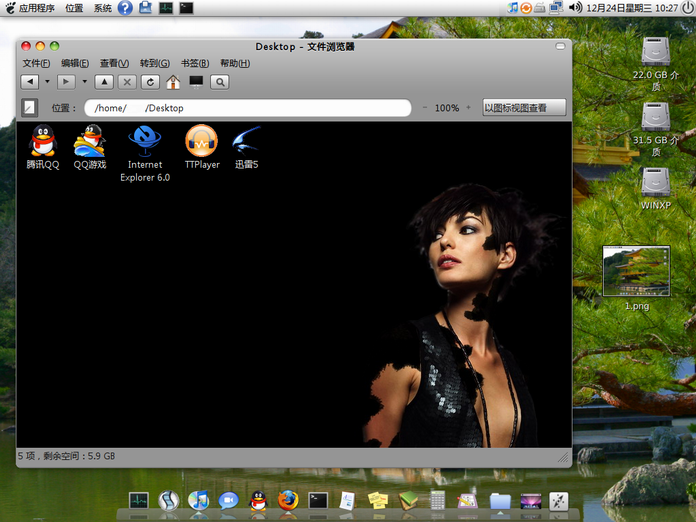Zoom out with the minus button
The image size is (696, 522).
tap(425, 107)
